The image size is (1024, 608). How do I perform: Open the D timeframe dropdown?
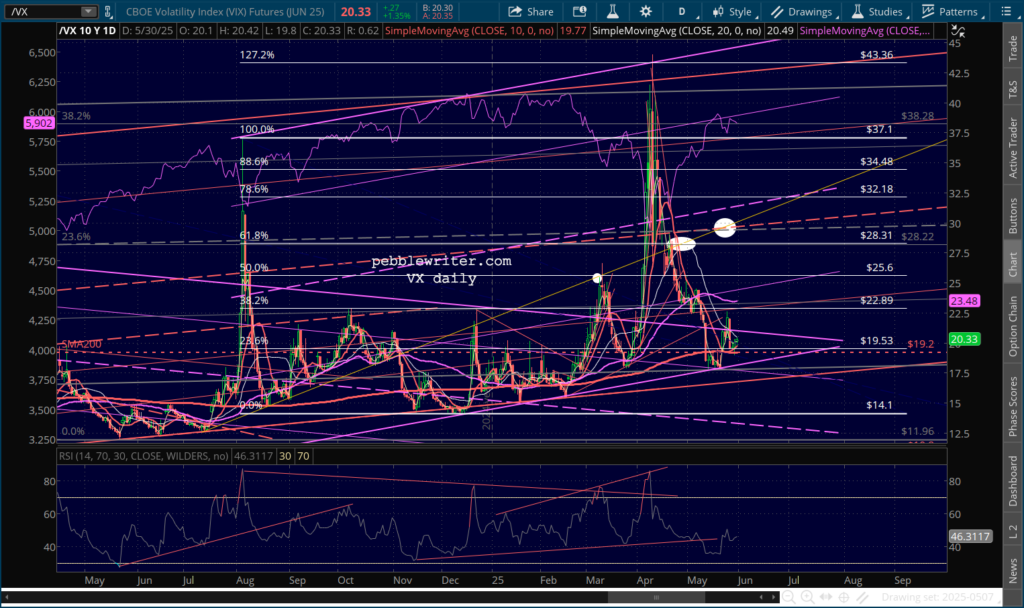click(684, 11)
